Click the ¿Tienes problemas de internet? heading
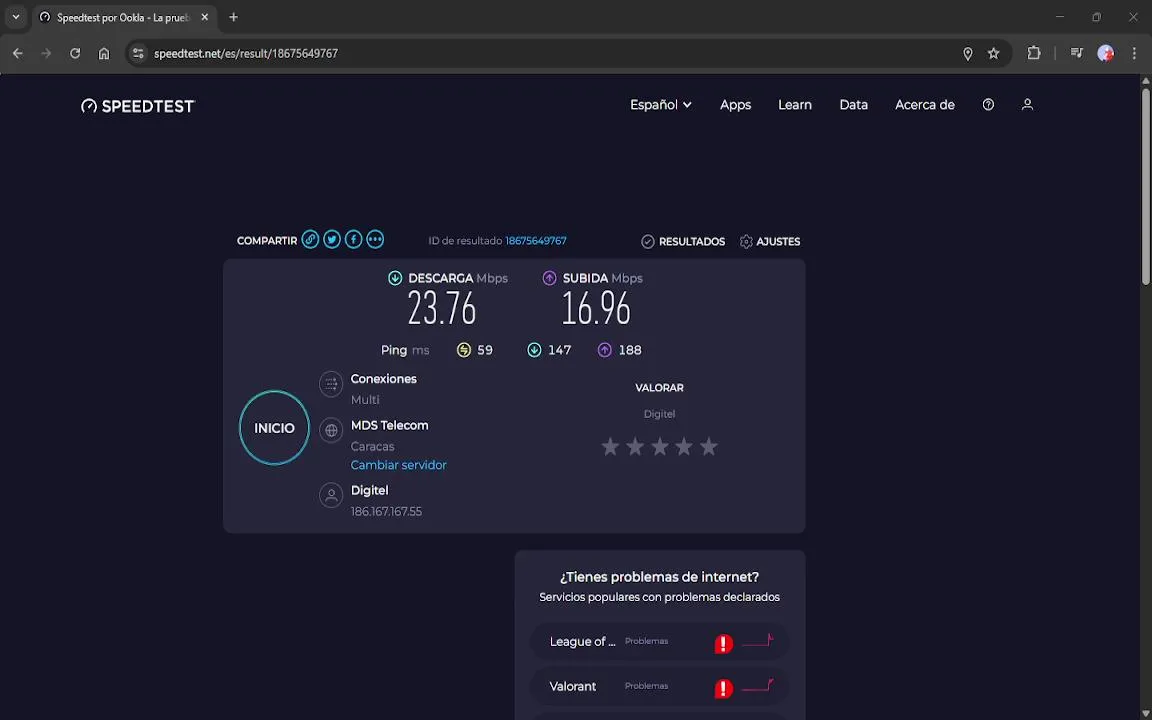Image resolution: width=1152 pixels, height=720 pixels. click(x=659, y=577)
